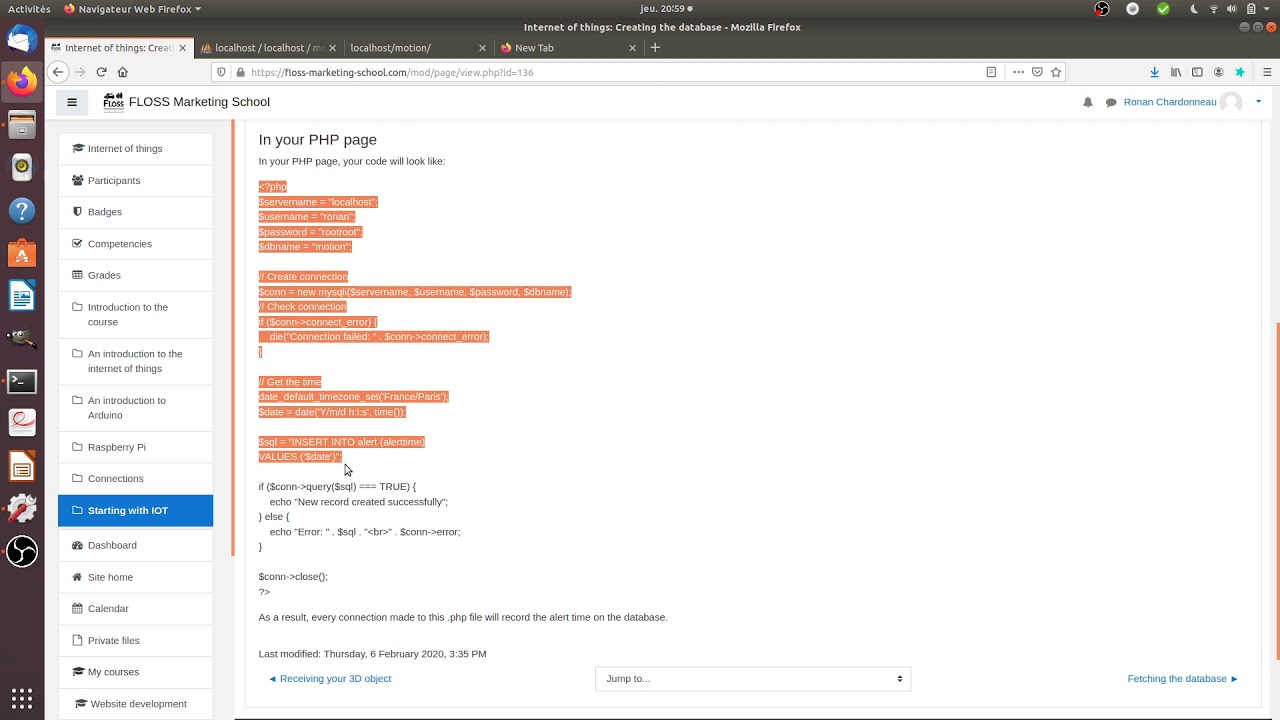Go back to Receiving your 3D object
Image resolution: width=1280 pixels, height=720 pixels.
(x=330, y=678)
